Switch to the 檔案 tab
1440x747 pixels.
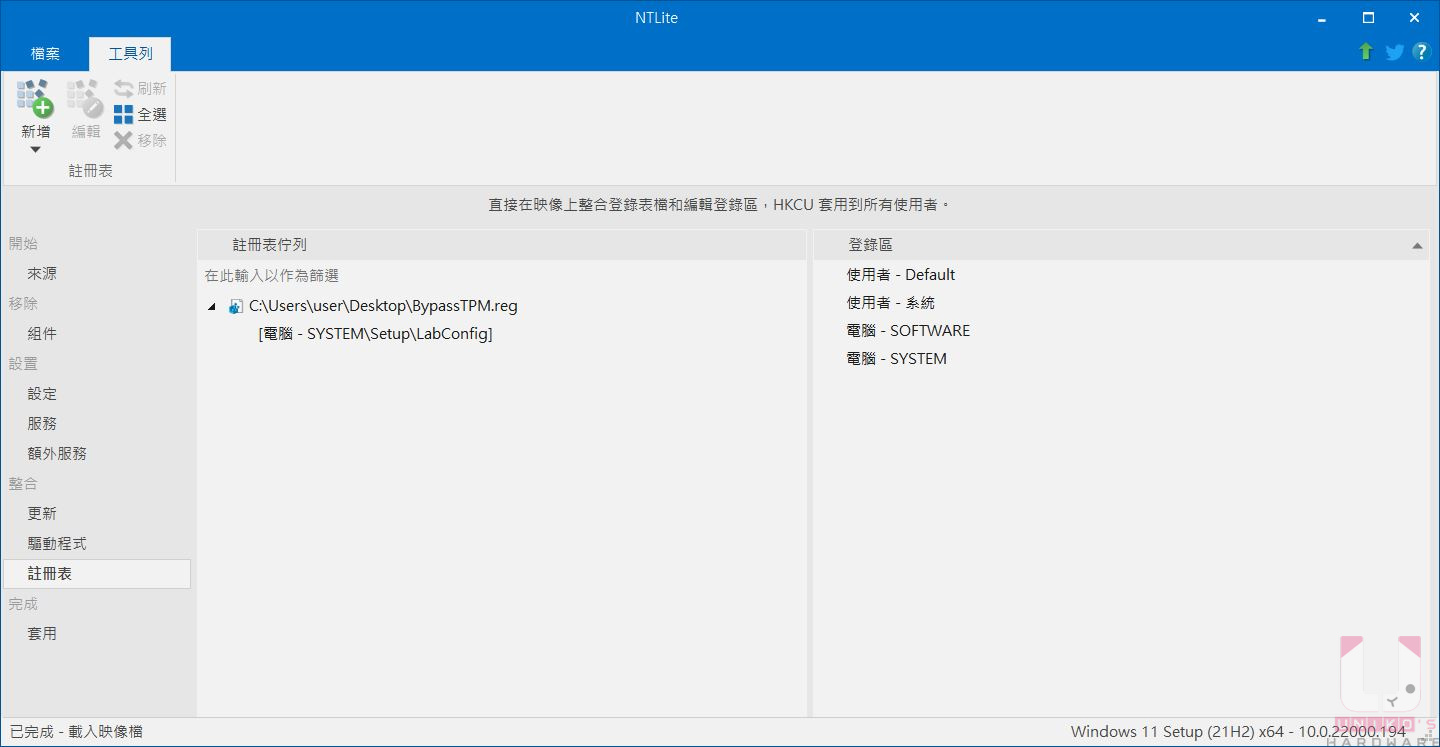click(45, 54)
